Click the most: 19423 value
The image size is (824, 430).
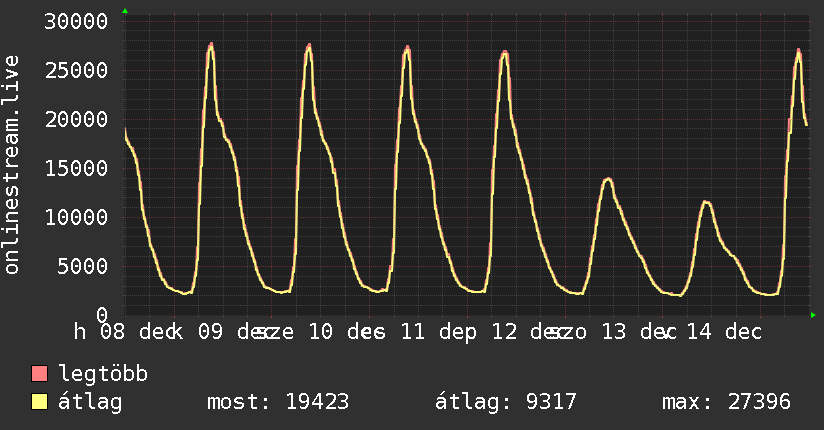click(278, 402)
